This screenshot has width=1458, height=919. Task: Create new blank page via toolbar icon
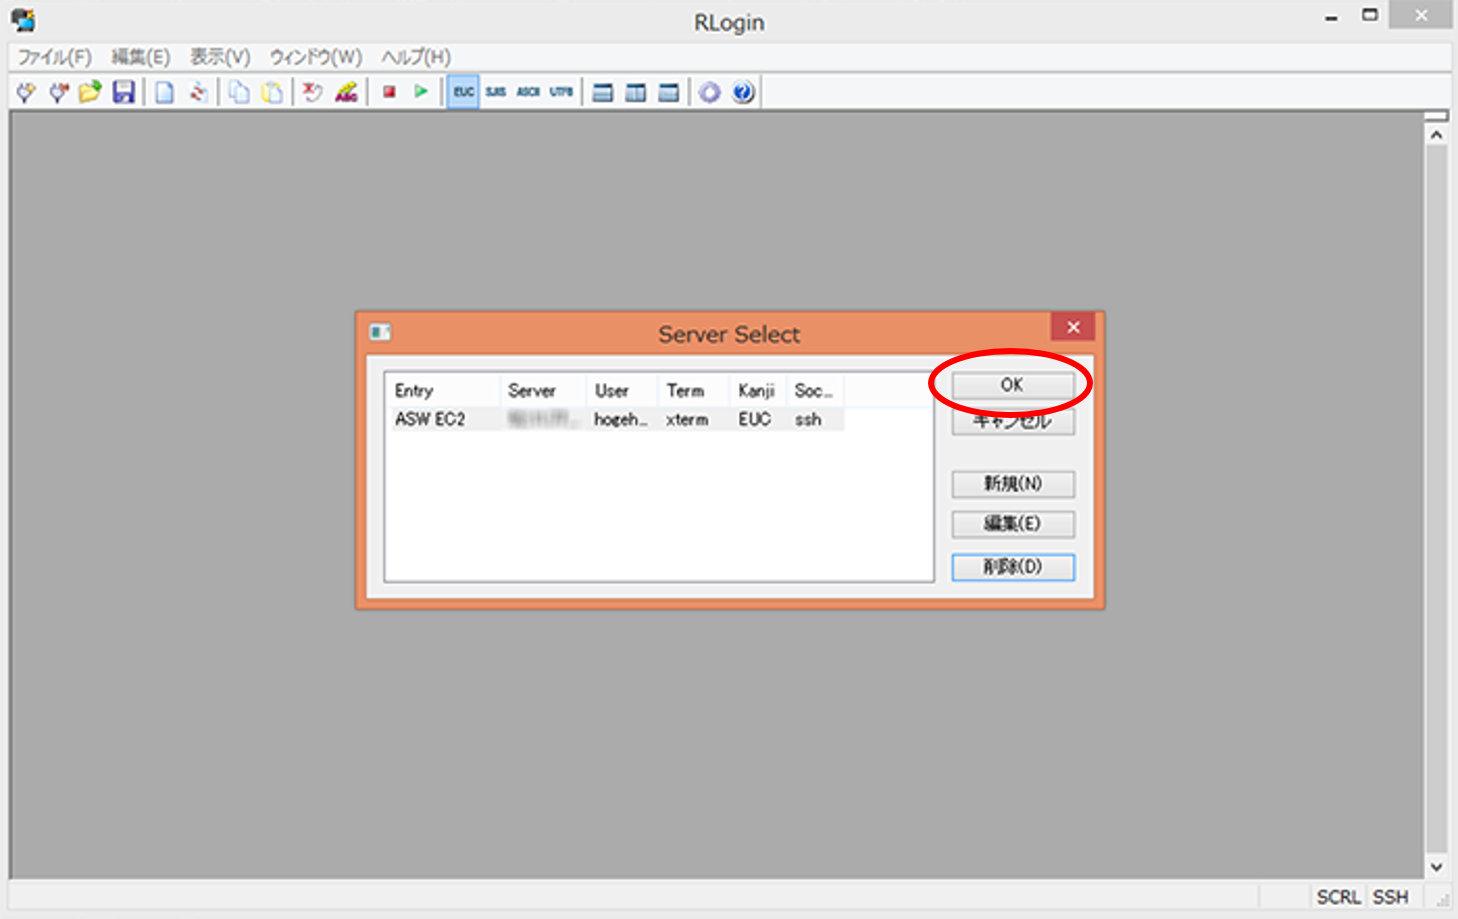click(x=164, y=93)
